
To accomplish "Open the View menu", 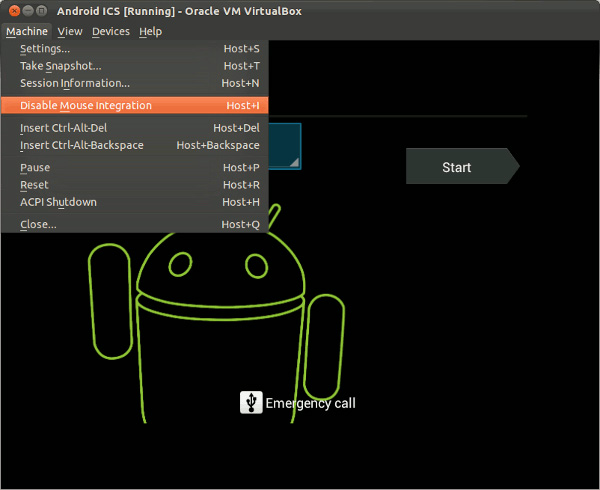I will pos(70,31).
